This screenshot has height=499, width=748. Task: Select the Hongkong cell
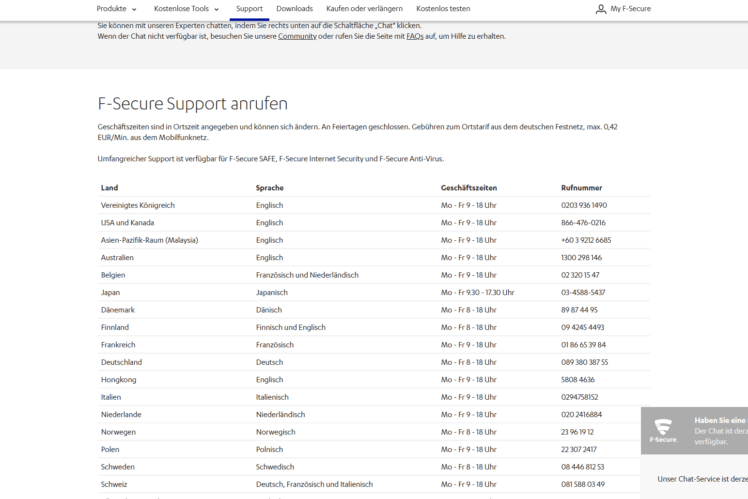[119, 380]
